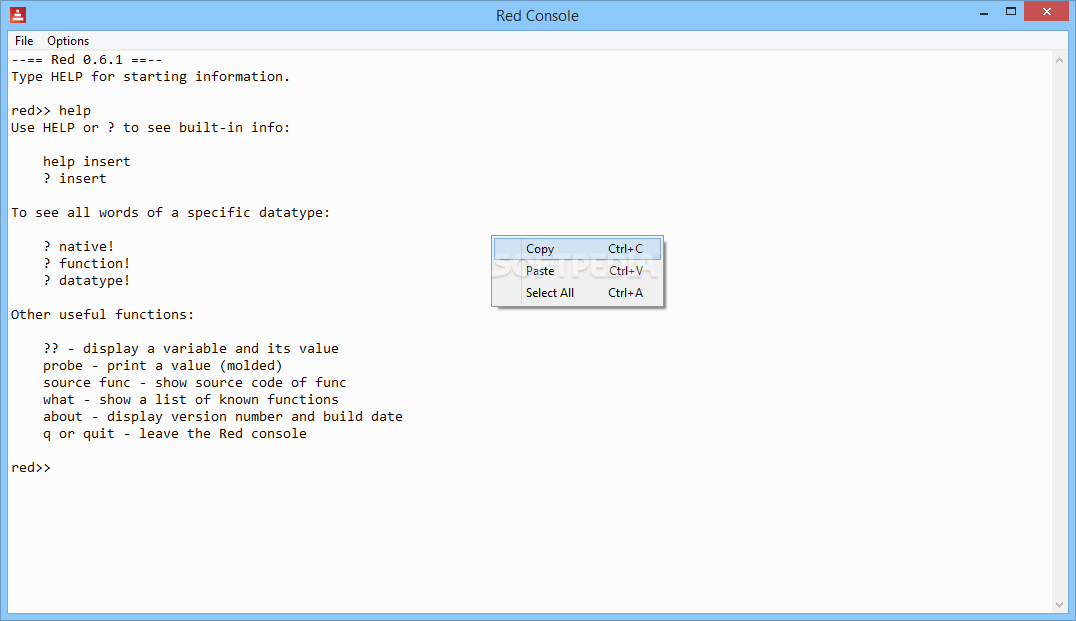This screenshot has height=621, width=1076.
Task: Open the File menu
Action: 24,40
